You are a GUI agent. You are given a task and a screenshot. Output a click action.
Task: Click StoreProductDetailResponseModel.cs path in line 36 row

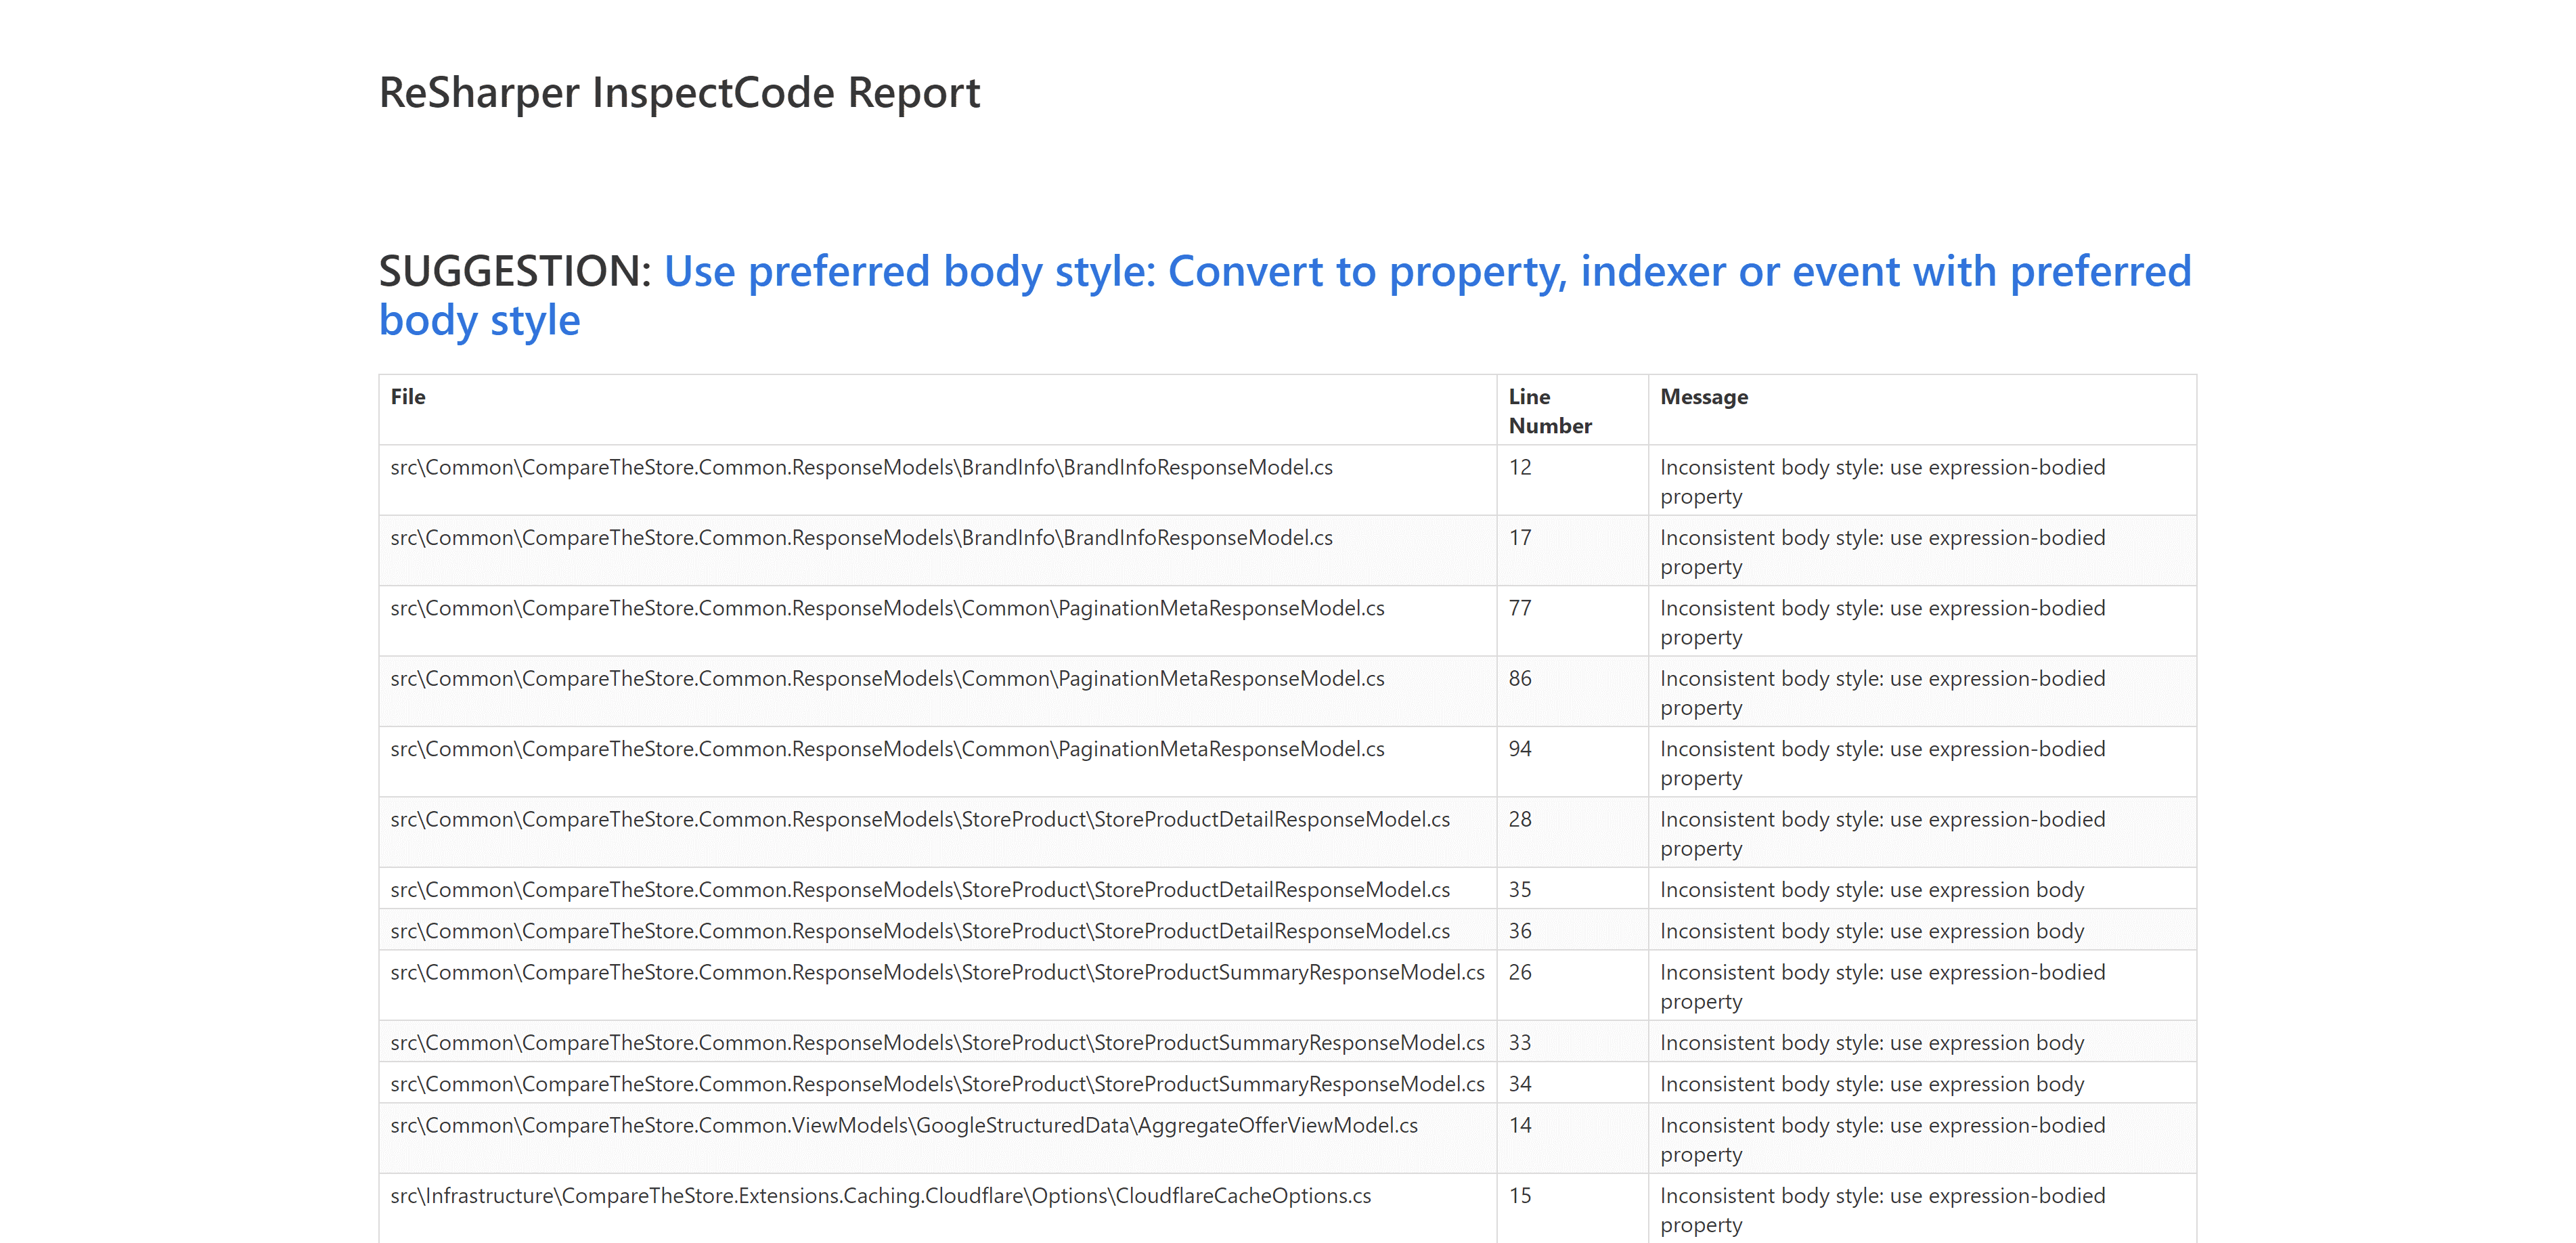point(920,931)
